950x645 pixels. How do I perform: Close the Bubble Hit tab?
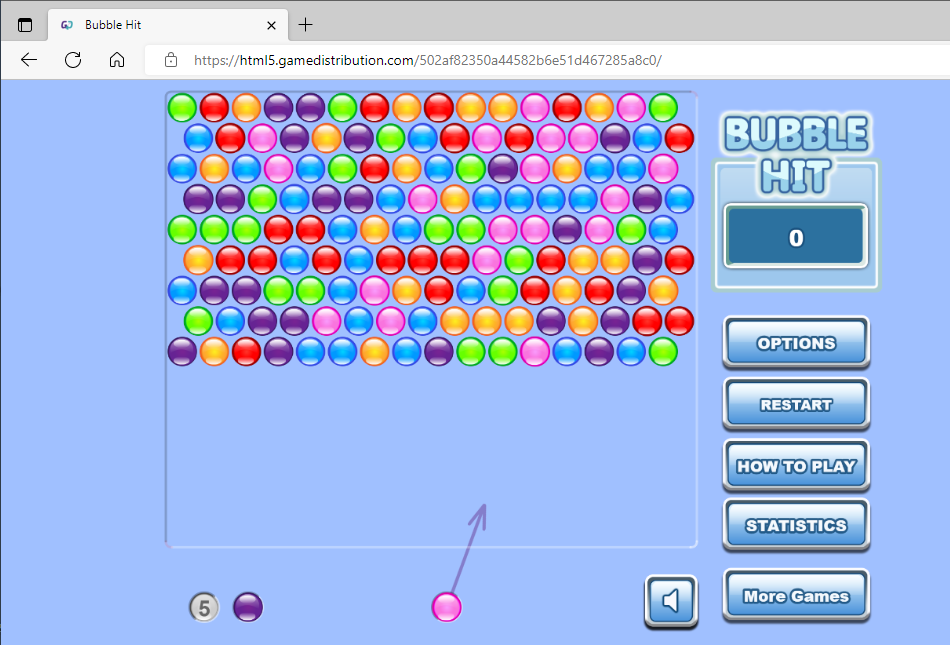(x=271, y=25)
